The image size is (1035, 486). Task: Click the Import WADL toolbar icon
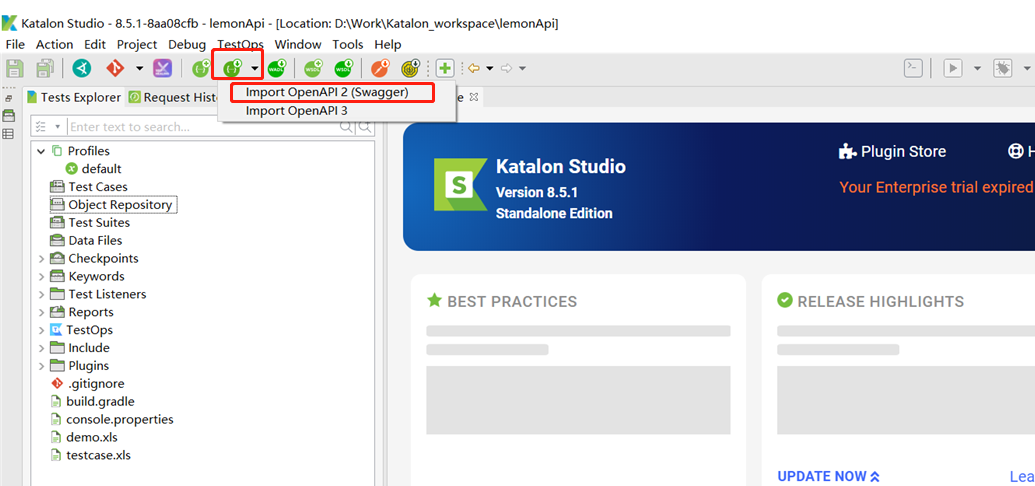click(277, 68)
